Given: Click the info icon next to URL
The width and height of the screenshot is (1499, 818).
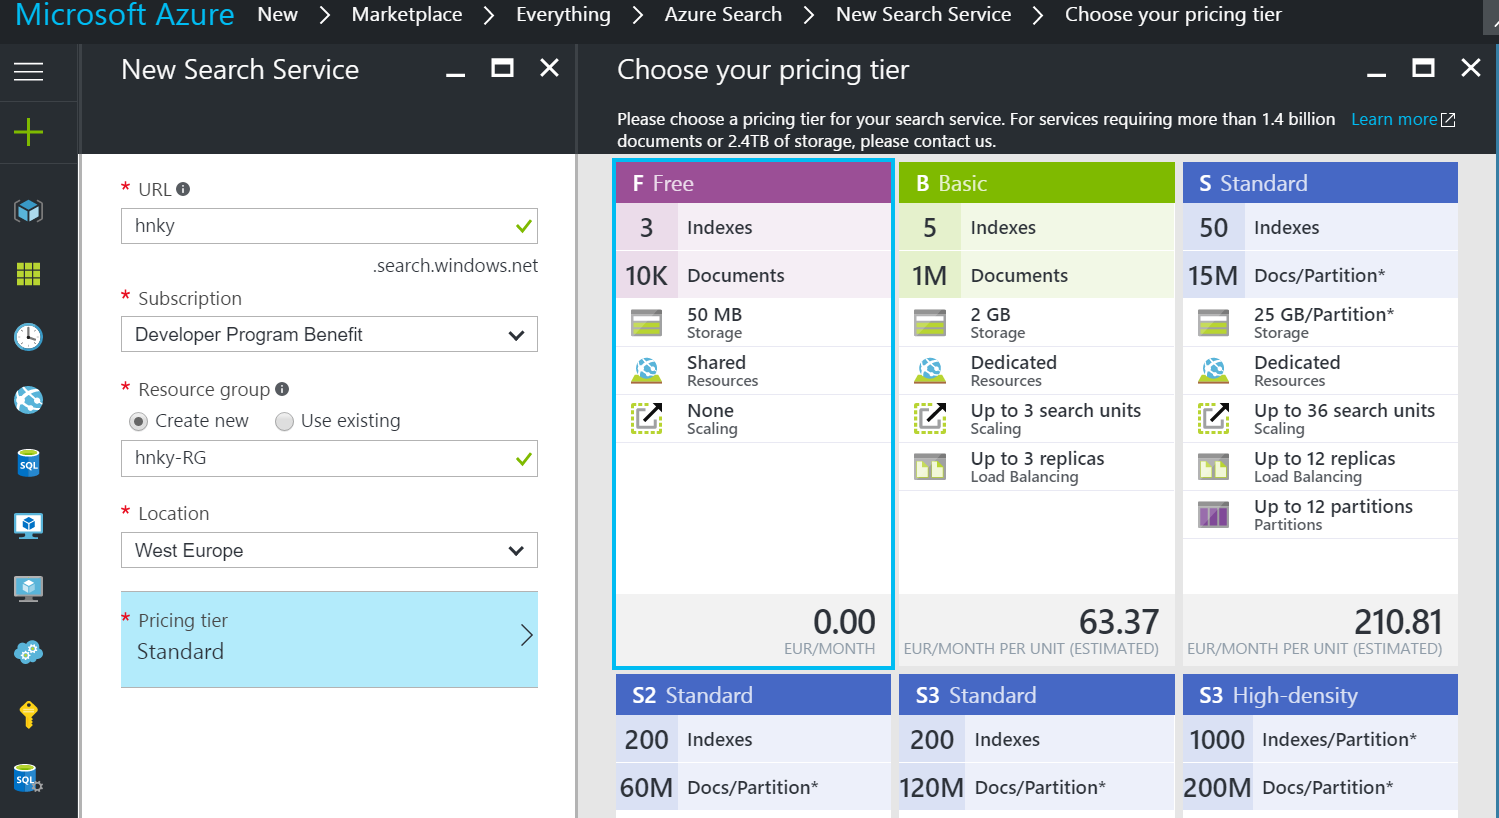Looking at the screenshot, I should pos(183,189).
